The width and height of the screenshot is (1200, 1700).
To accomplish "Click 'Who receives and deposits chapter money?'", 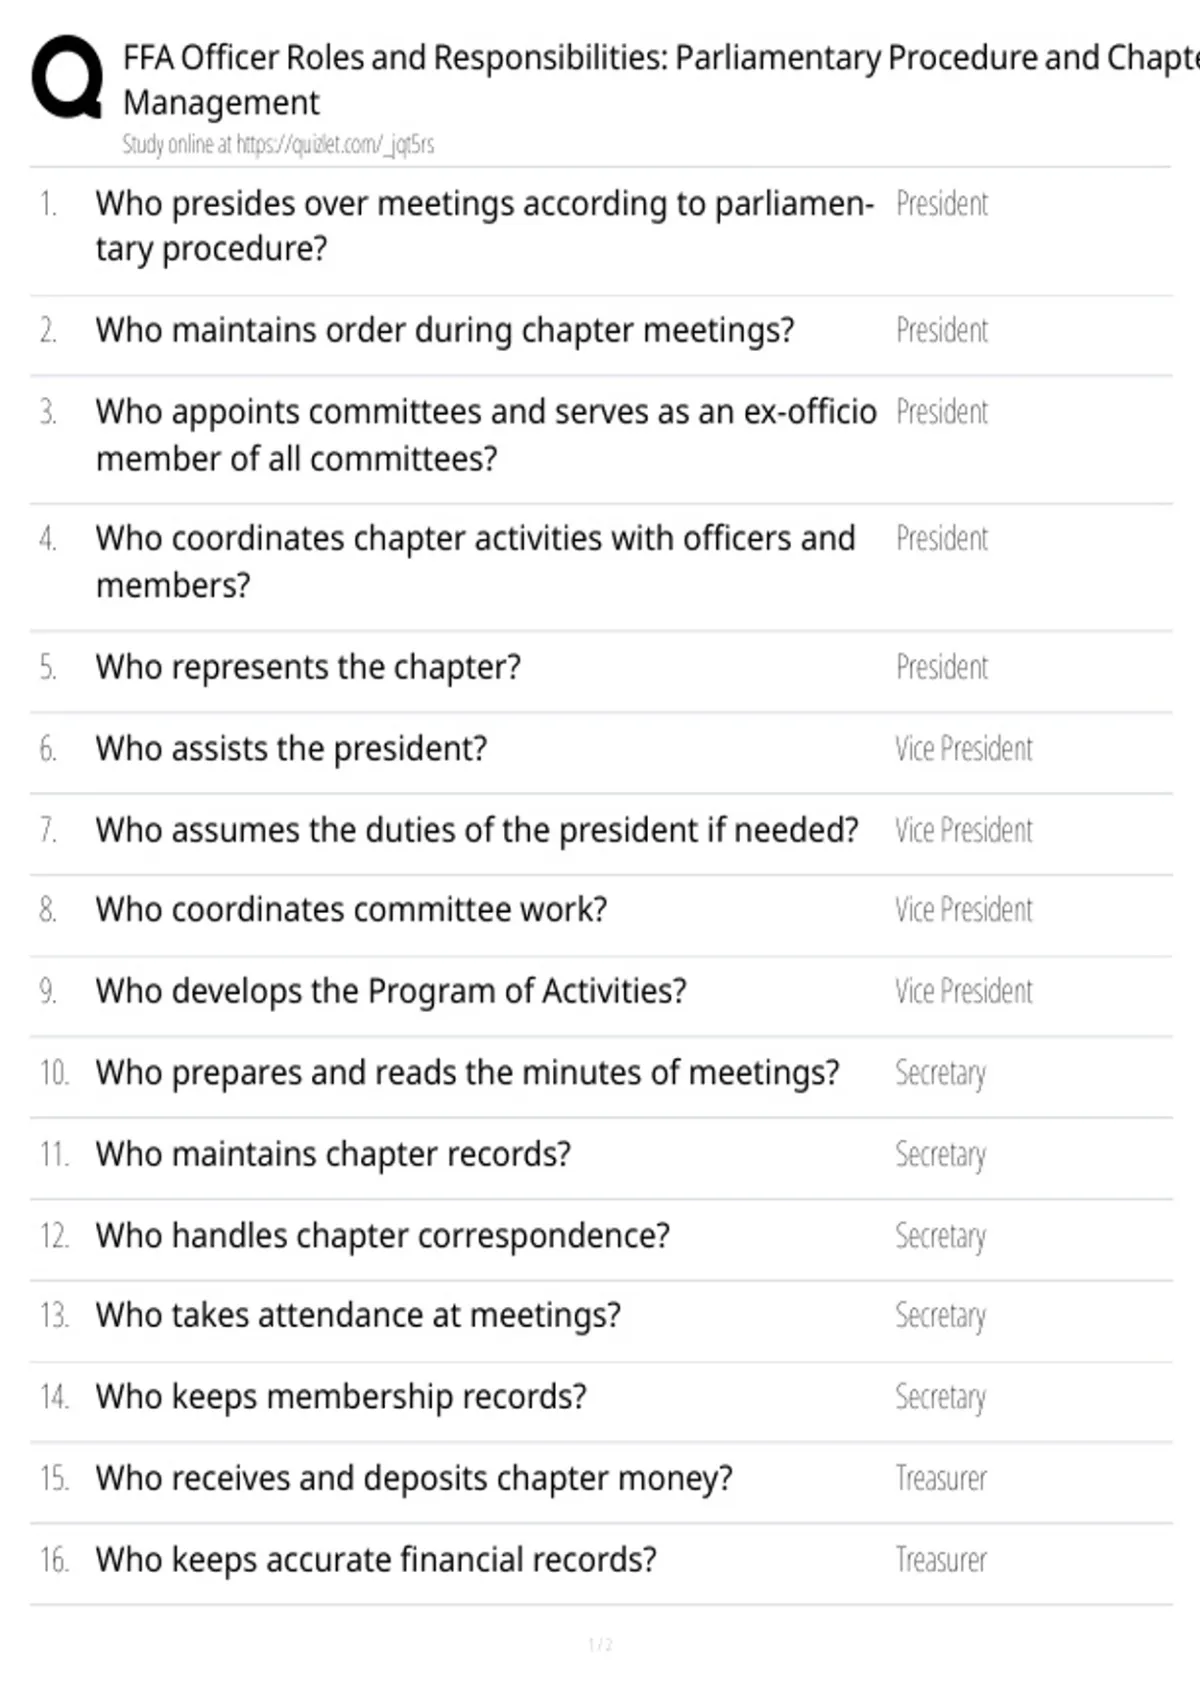I will (x=414, y=1478).
